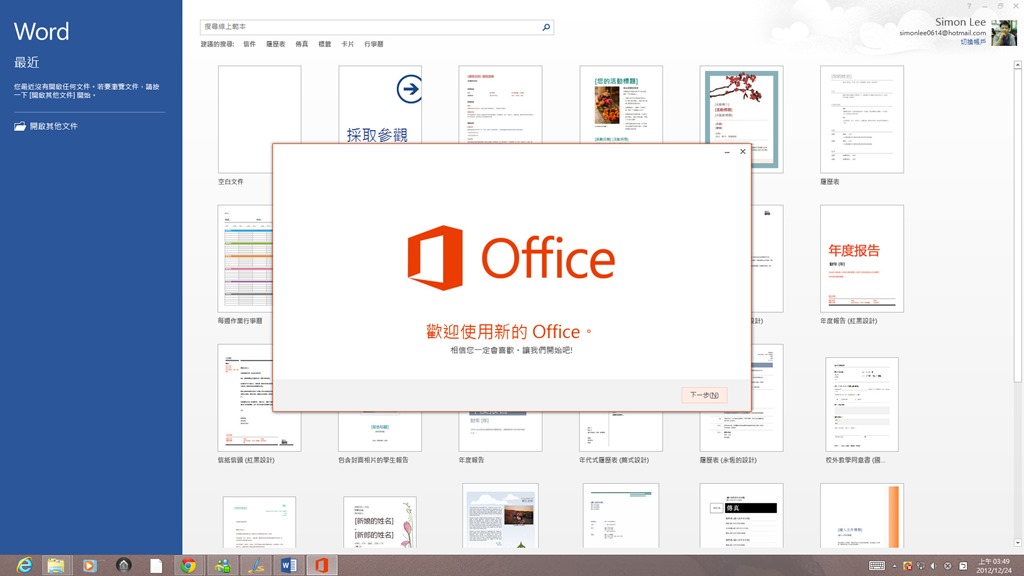Select the 標籤 suggested search link
The height and width of the screenshot is (576, 1024).
pyautogui.click(x=325, y=44)
